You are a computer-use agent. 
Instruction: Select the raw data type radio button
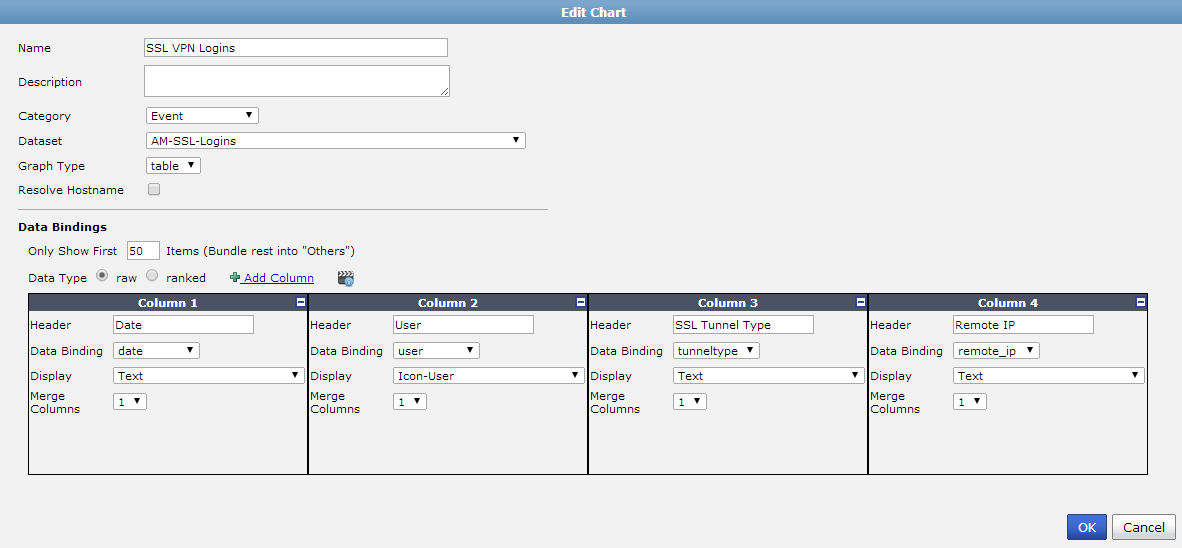103,277
